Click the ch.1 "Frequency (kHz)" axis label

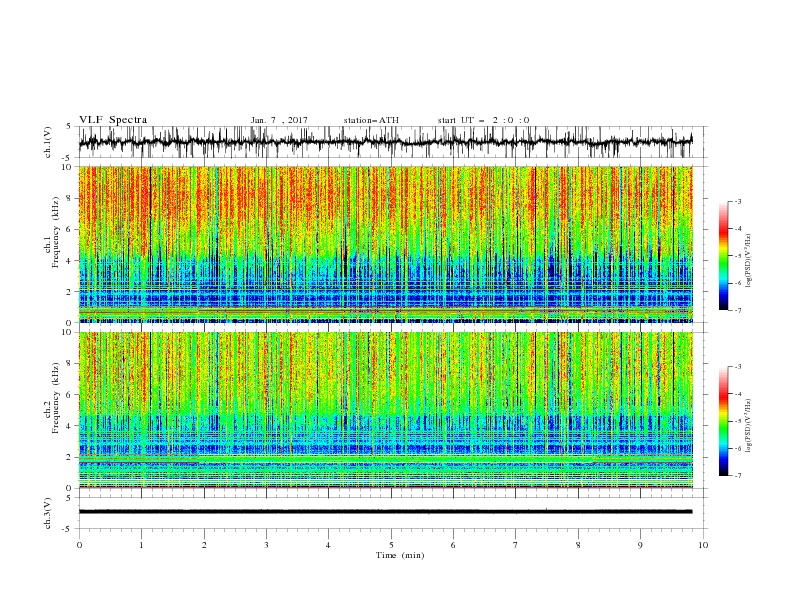[56, 230]
